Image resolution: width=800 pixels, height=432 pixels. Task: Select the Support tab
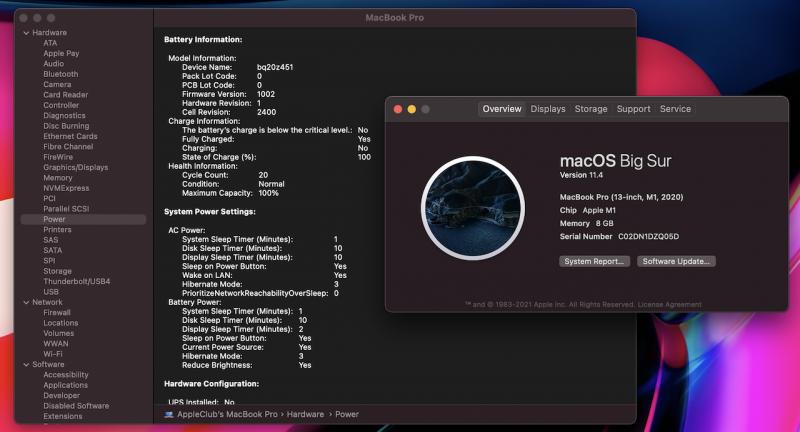[x=633, y=109]
